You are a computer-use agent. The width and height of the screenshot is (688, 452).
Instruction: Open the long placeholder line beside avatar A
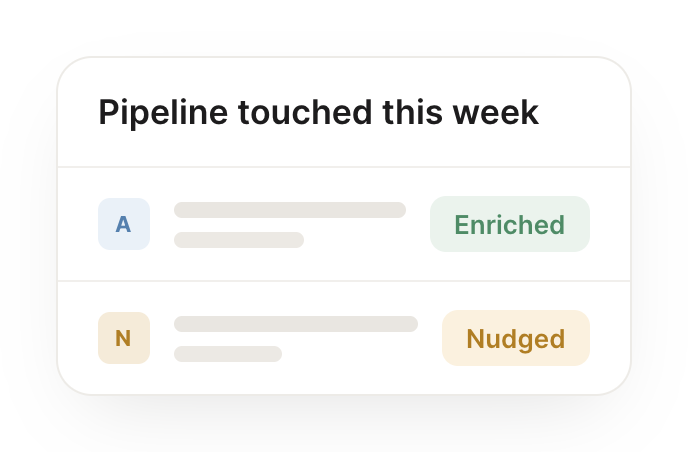(290, 210)
